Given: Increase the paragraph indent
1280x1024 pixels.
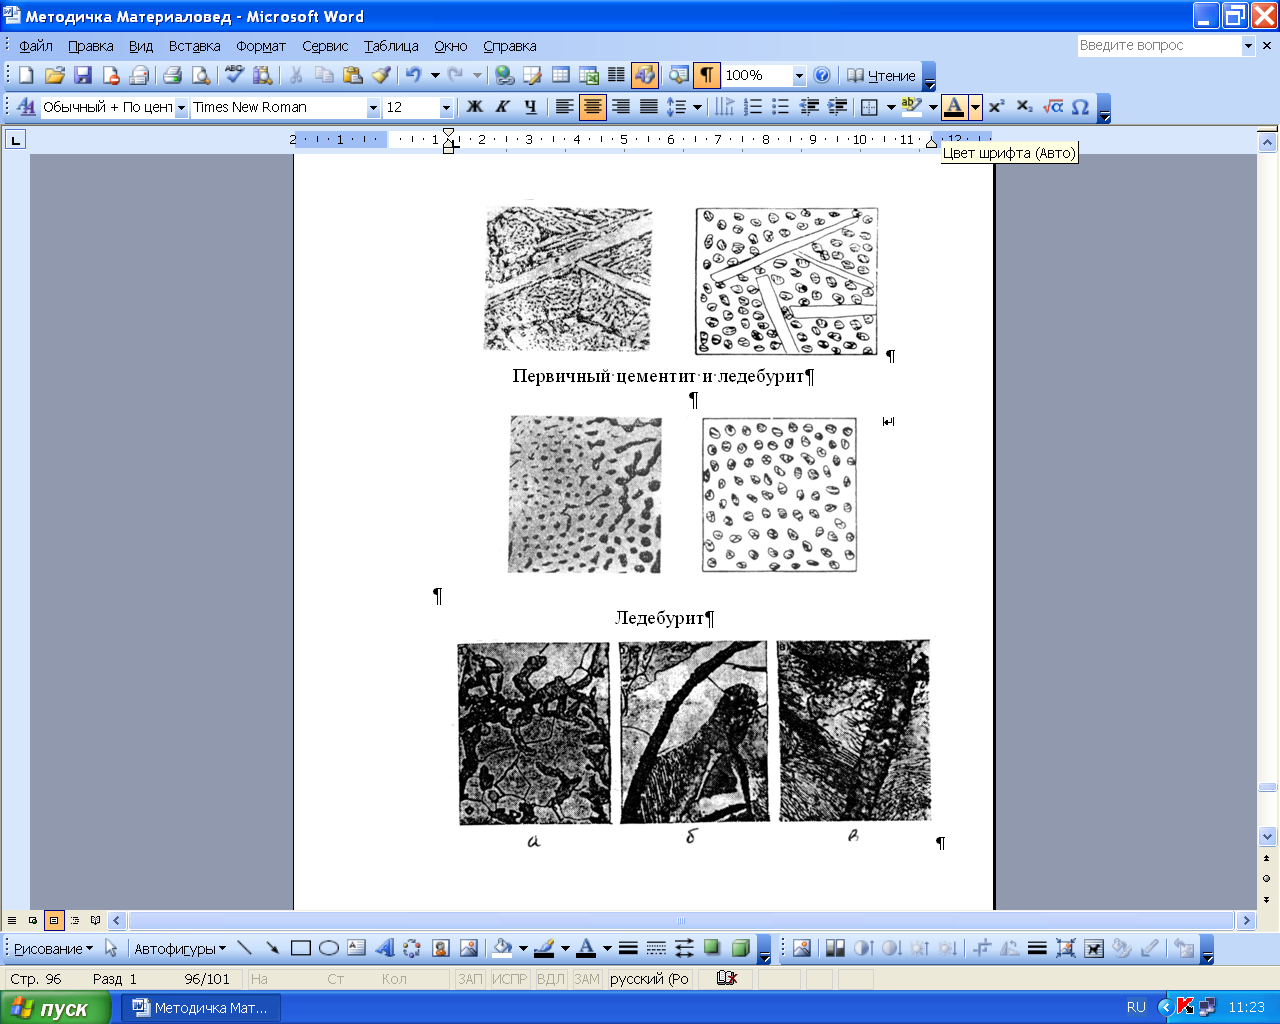Looking at the screenshot, I should 838,107.
